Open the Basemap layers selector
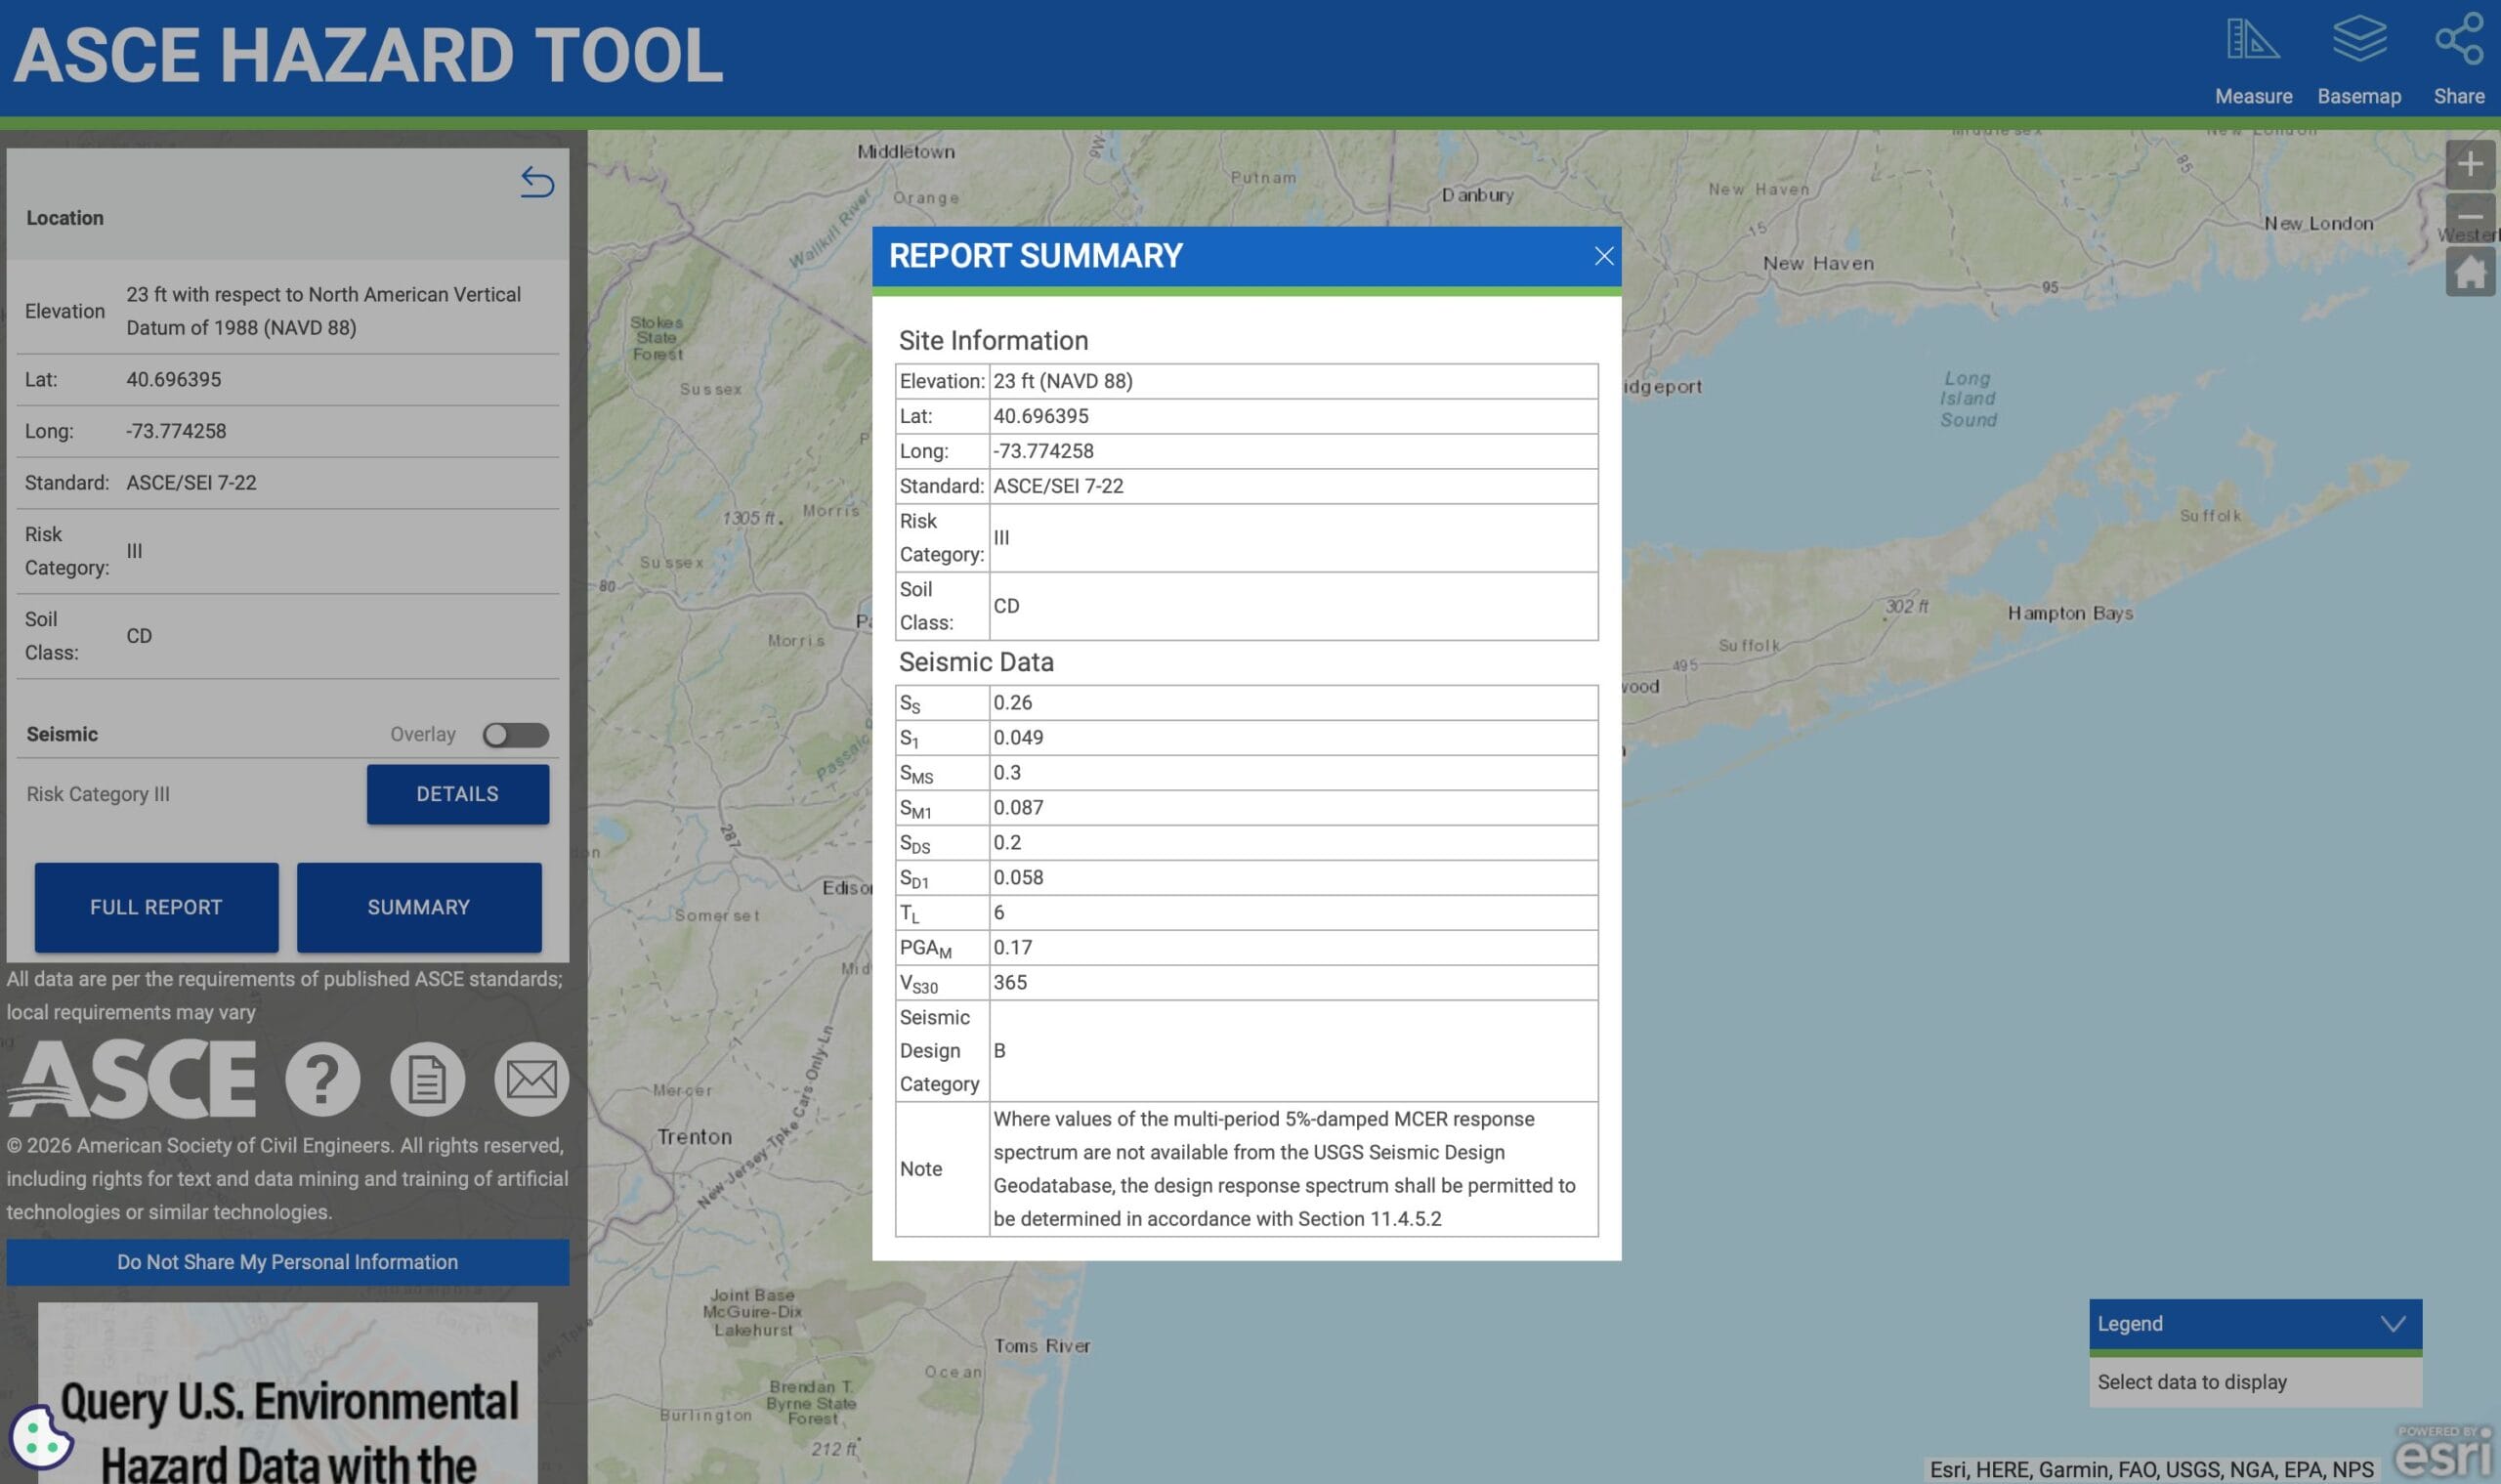Viewport: 2501px width, 1484px height. [2358, 60]
